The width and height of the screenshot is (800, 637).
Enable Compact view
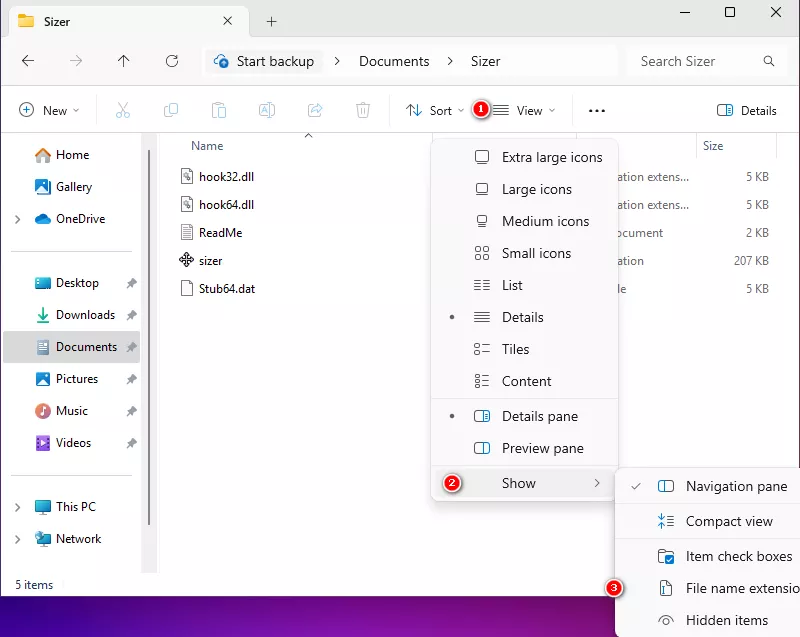[x=709, y=521]
